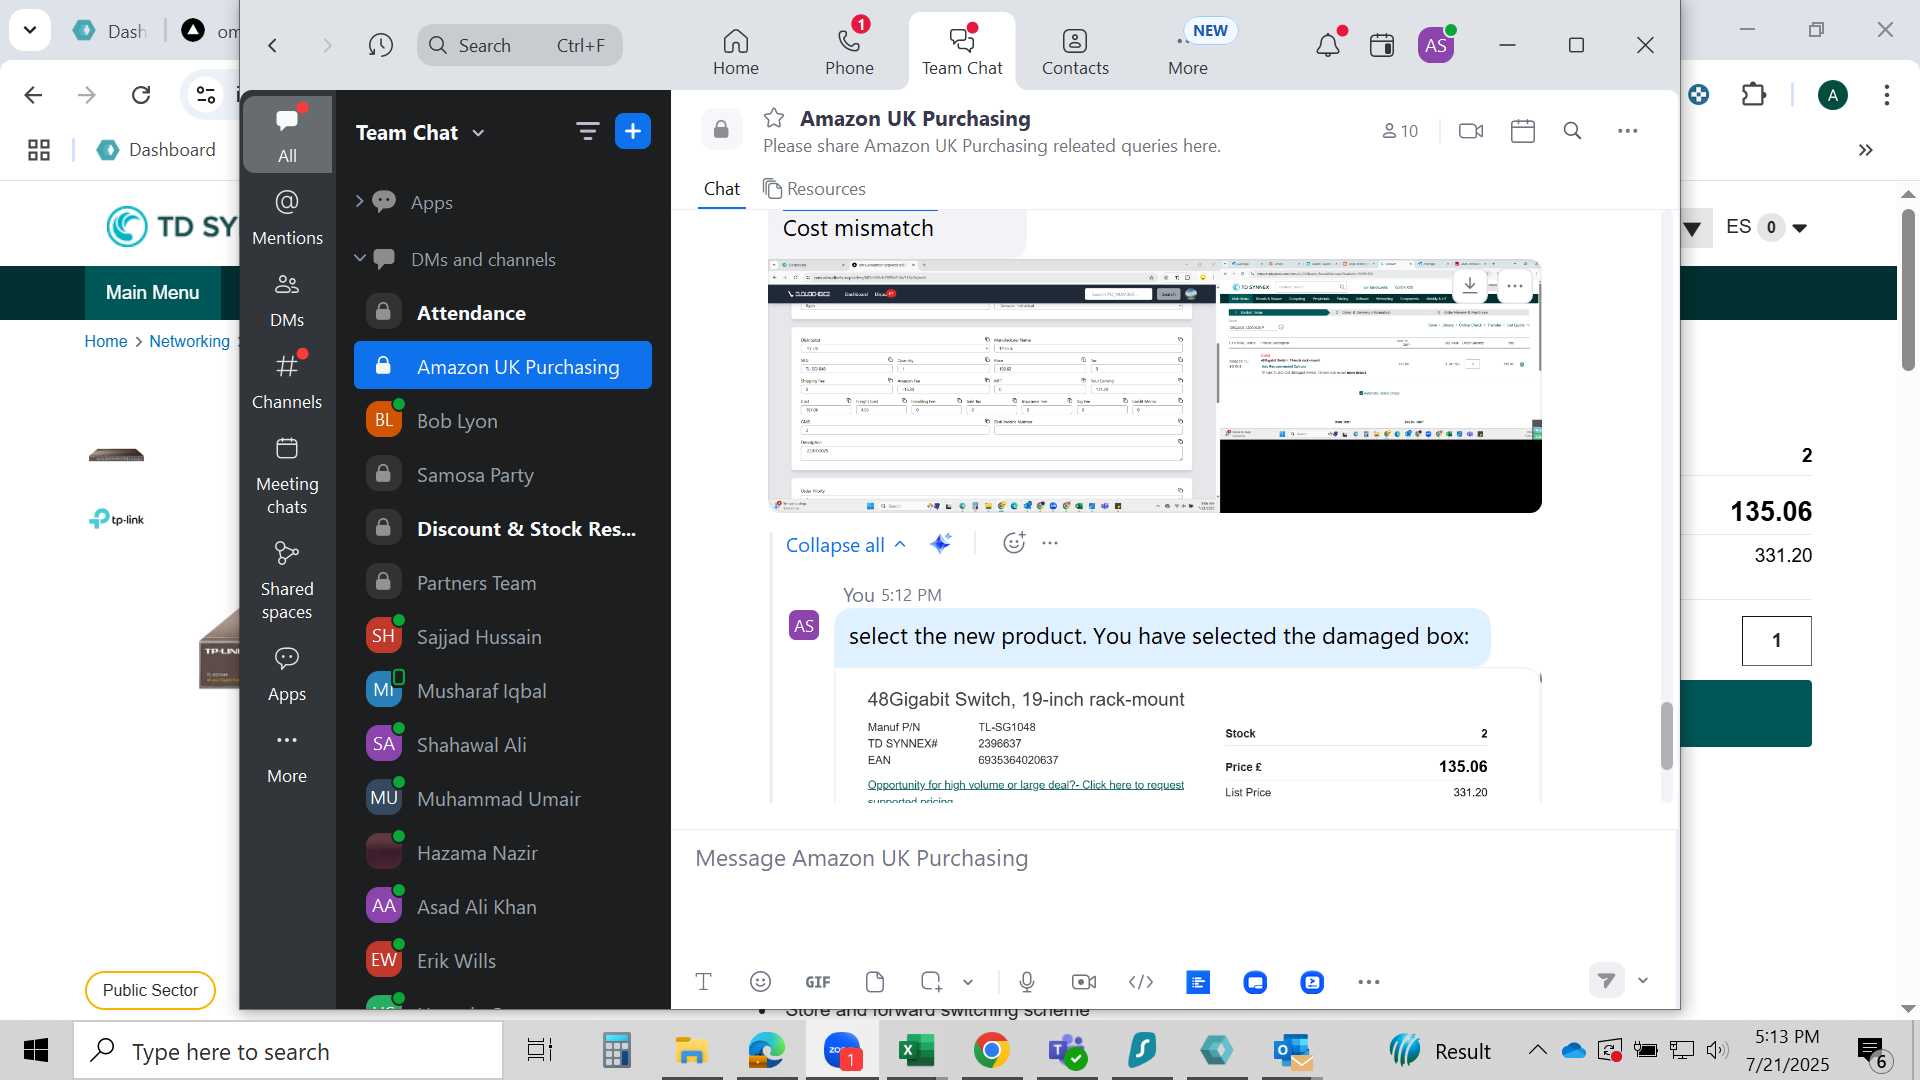
Task: Open Muhammad Umair chat
Action: 502,799
